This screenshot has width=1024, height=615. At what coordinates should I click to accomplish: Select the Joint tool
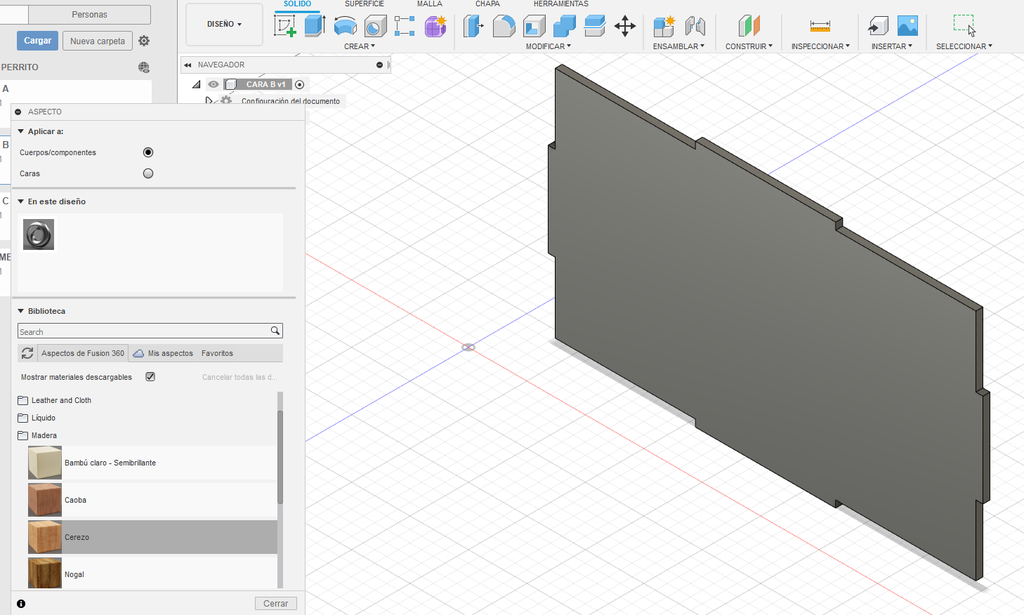(695, 26)
